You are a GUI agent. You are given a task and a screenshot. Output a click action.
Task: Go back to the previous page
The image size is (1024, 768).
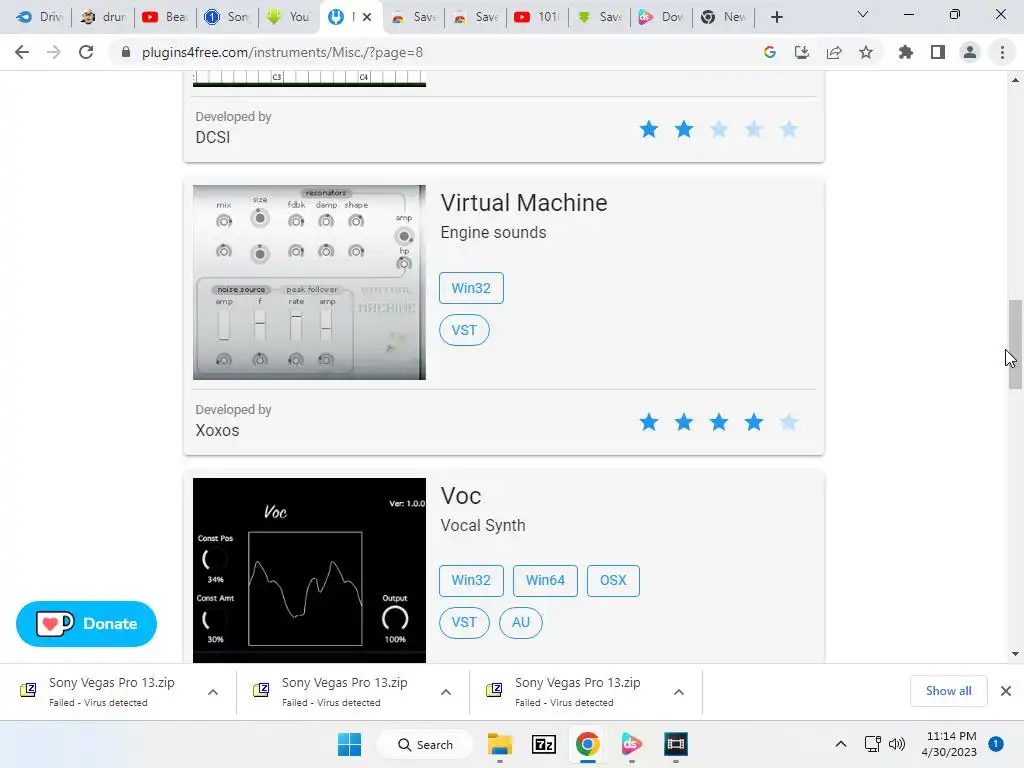tap(22, 52)
